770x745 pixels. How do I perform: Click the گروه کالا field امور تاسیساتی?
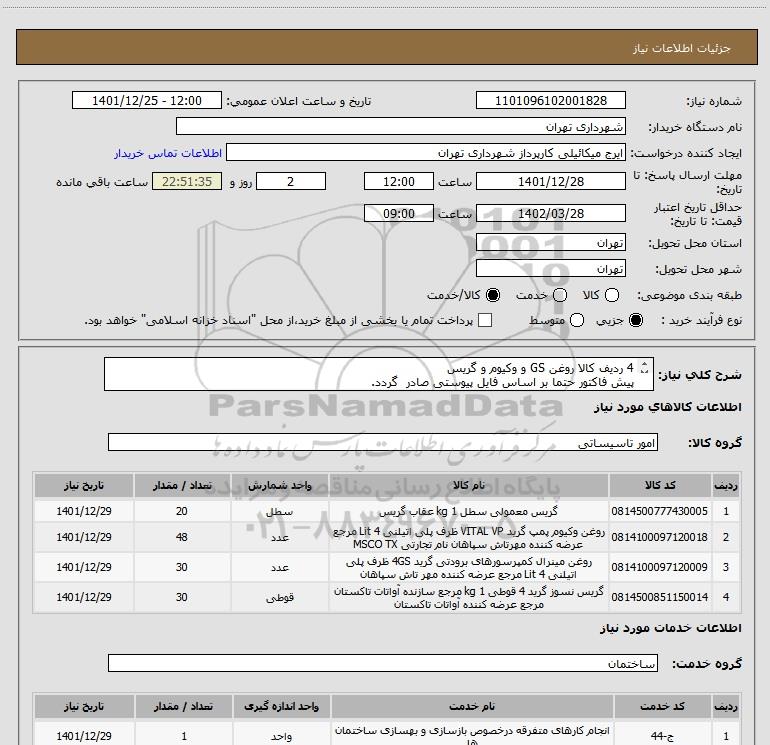383,442
